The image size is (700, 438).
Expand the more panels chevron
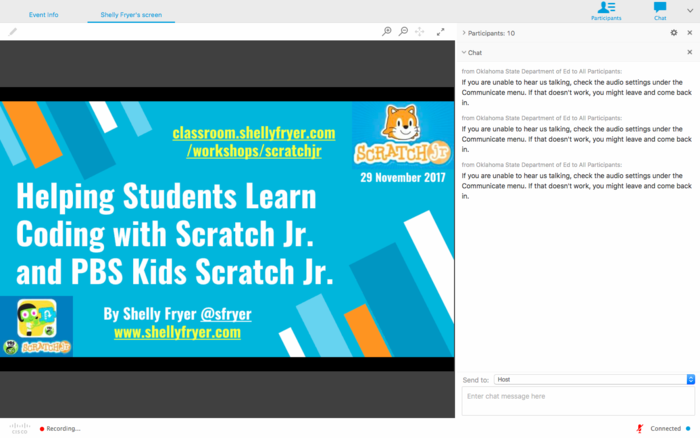tap(689, 10)
